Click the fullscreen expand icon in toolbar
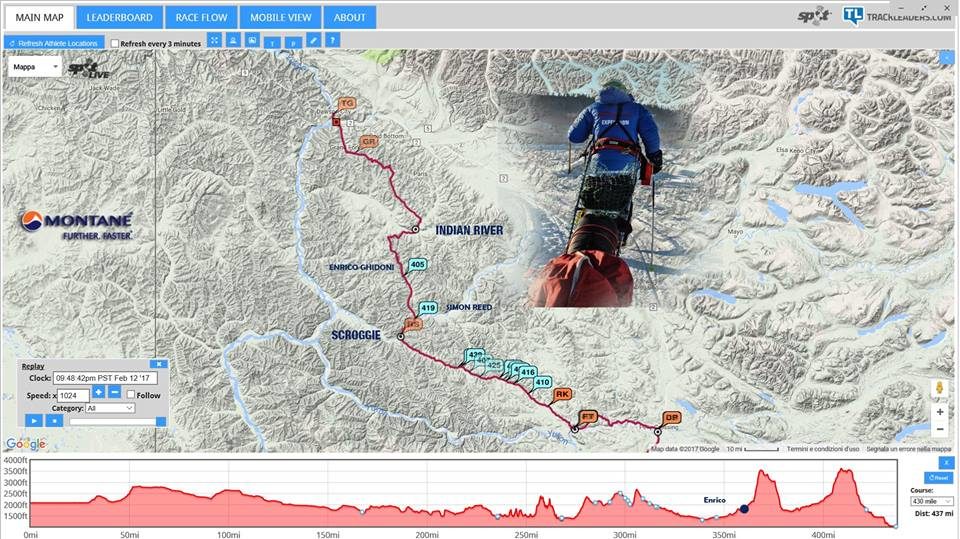 pyautogui.click(x=214, y=40)
